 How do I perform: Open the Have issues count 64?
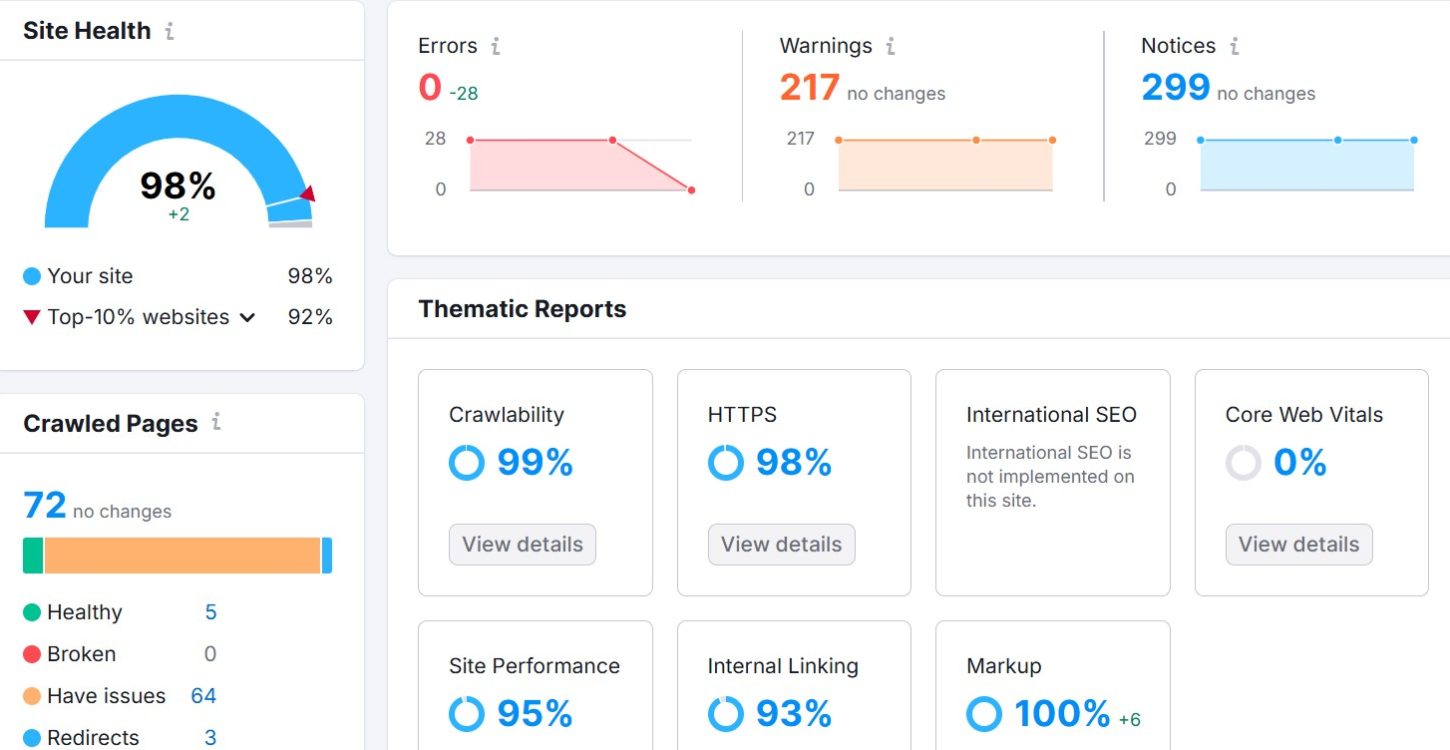click(204, 696)
